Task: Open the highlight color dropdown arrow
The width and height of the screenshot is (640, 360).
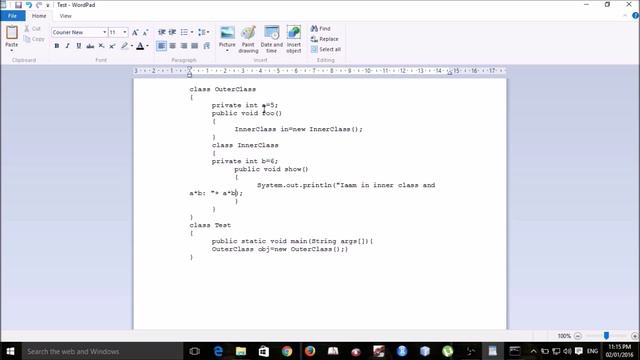Action: coord(132,46)
